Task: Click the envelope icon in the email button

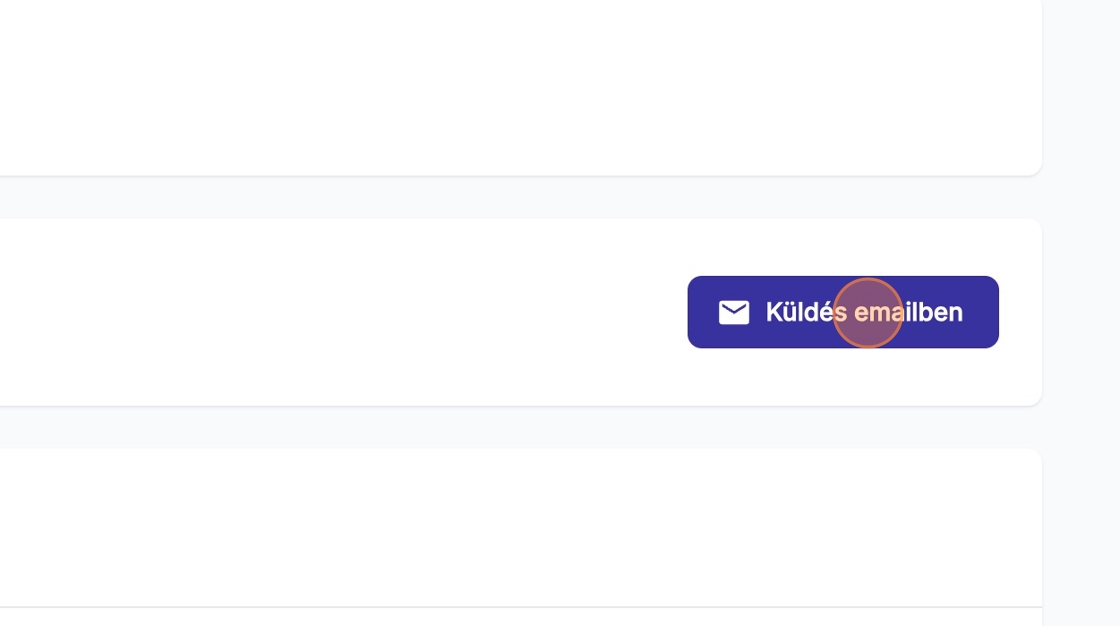Action: (x=733, y=312)
